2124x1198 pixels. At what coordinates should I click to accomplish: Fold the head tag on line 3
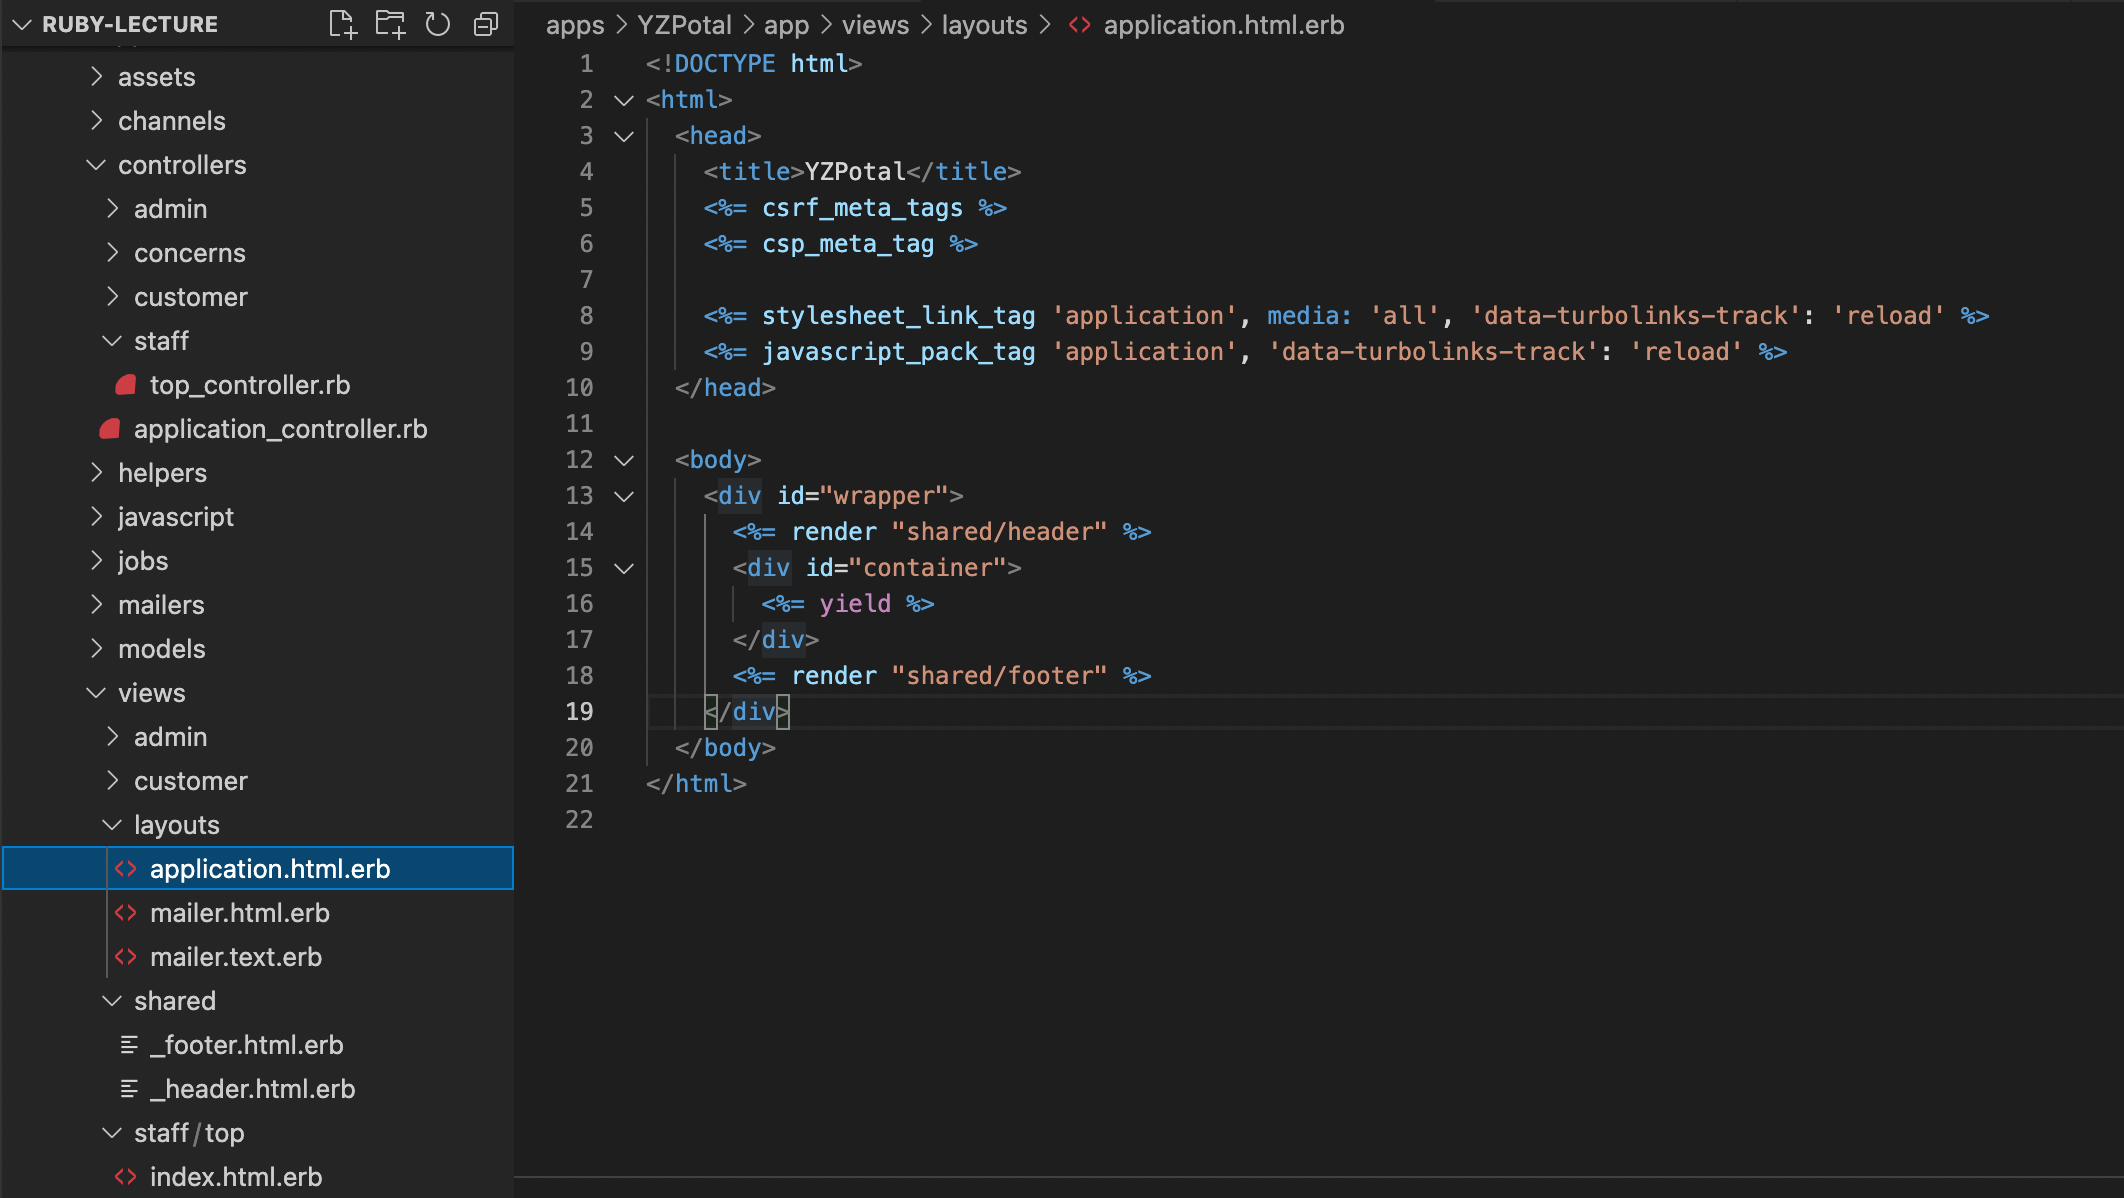[624, 136]
